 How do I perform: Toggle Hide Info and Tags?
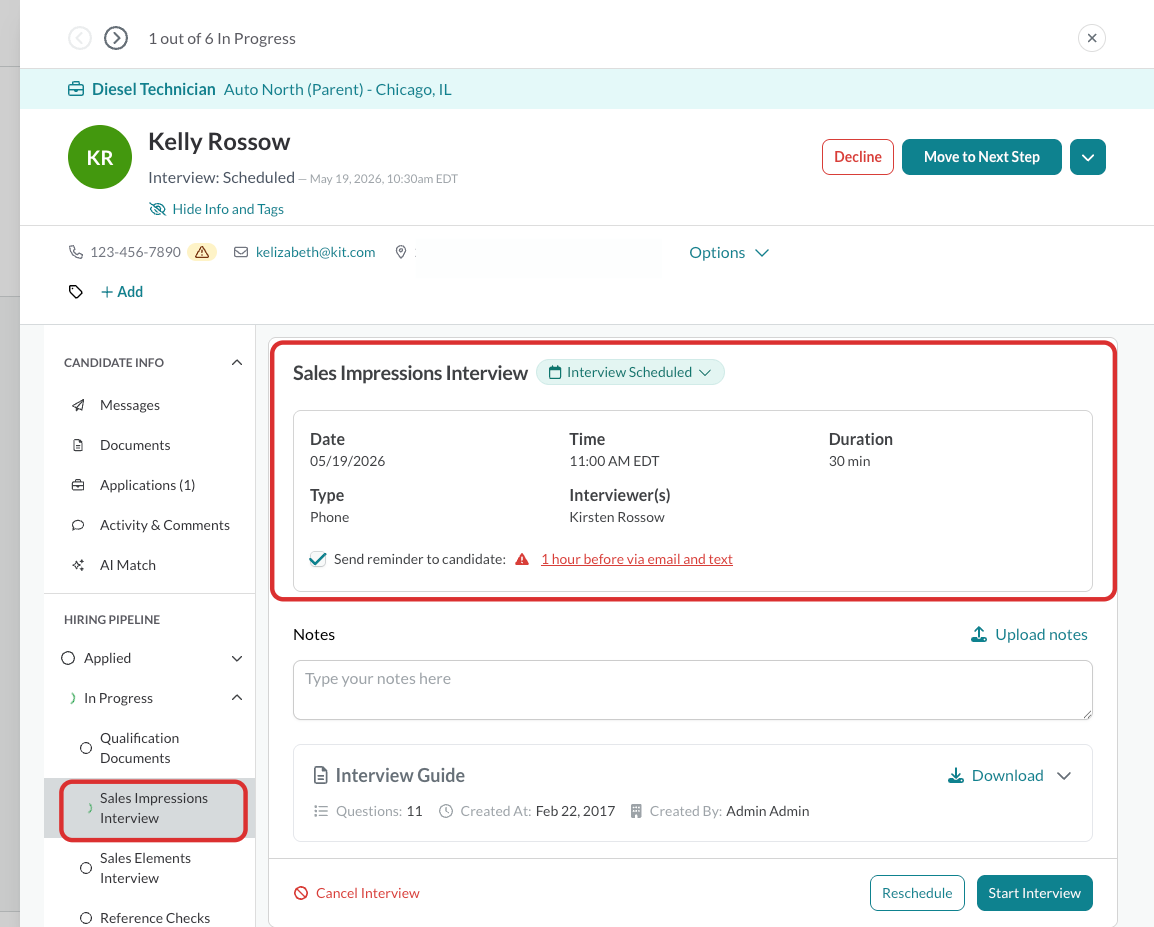click(x=216, y=209)
